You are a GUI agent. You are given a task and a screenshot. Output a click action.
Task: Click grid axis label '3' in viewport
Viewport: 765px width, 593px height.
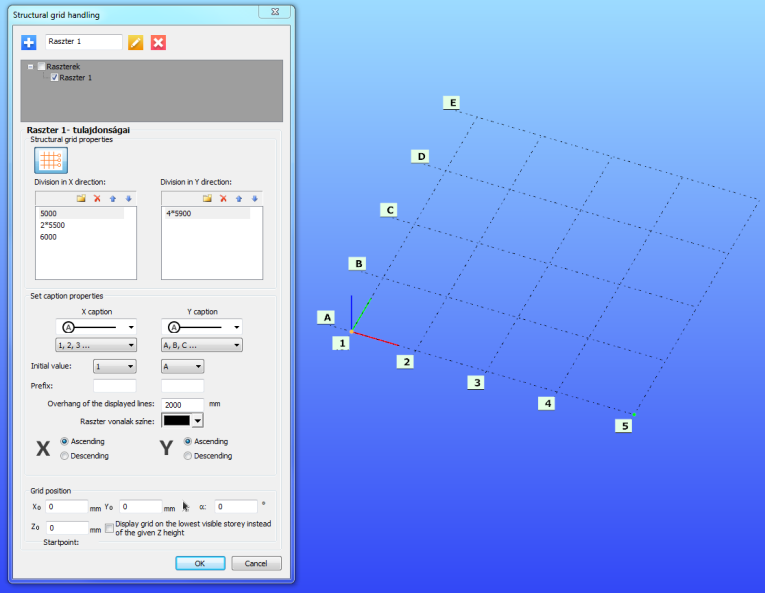(x=477, y=383)
